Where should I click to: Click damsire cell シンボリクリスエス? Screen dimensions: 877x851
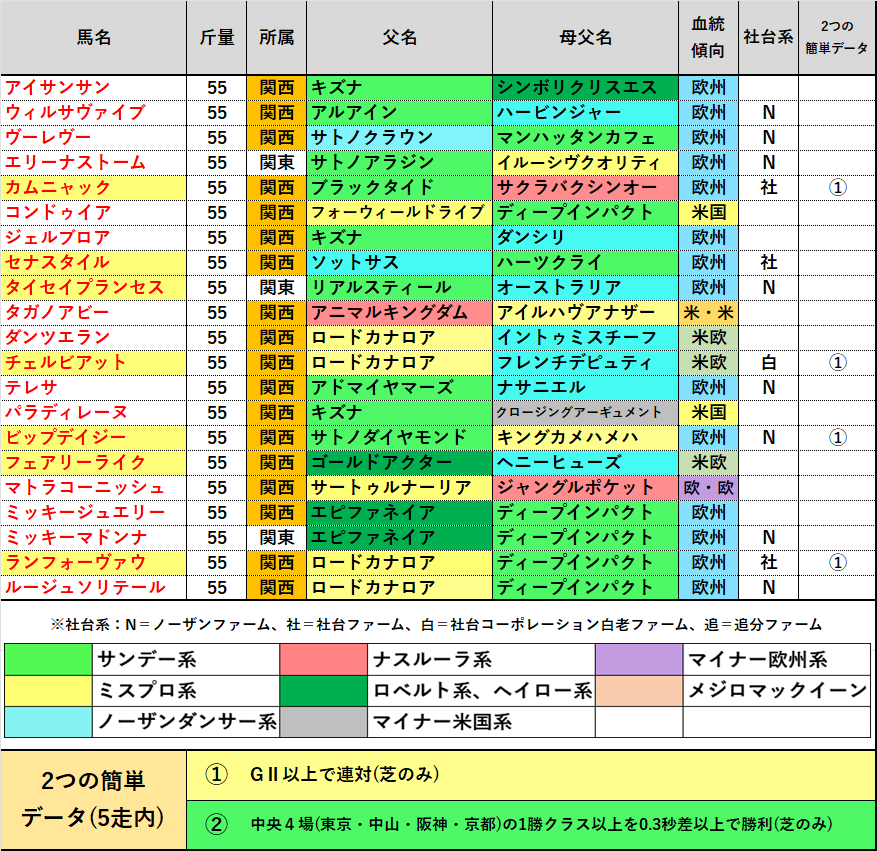pos(586,88)
